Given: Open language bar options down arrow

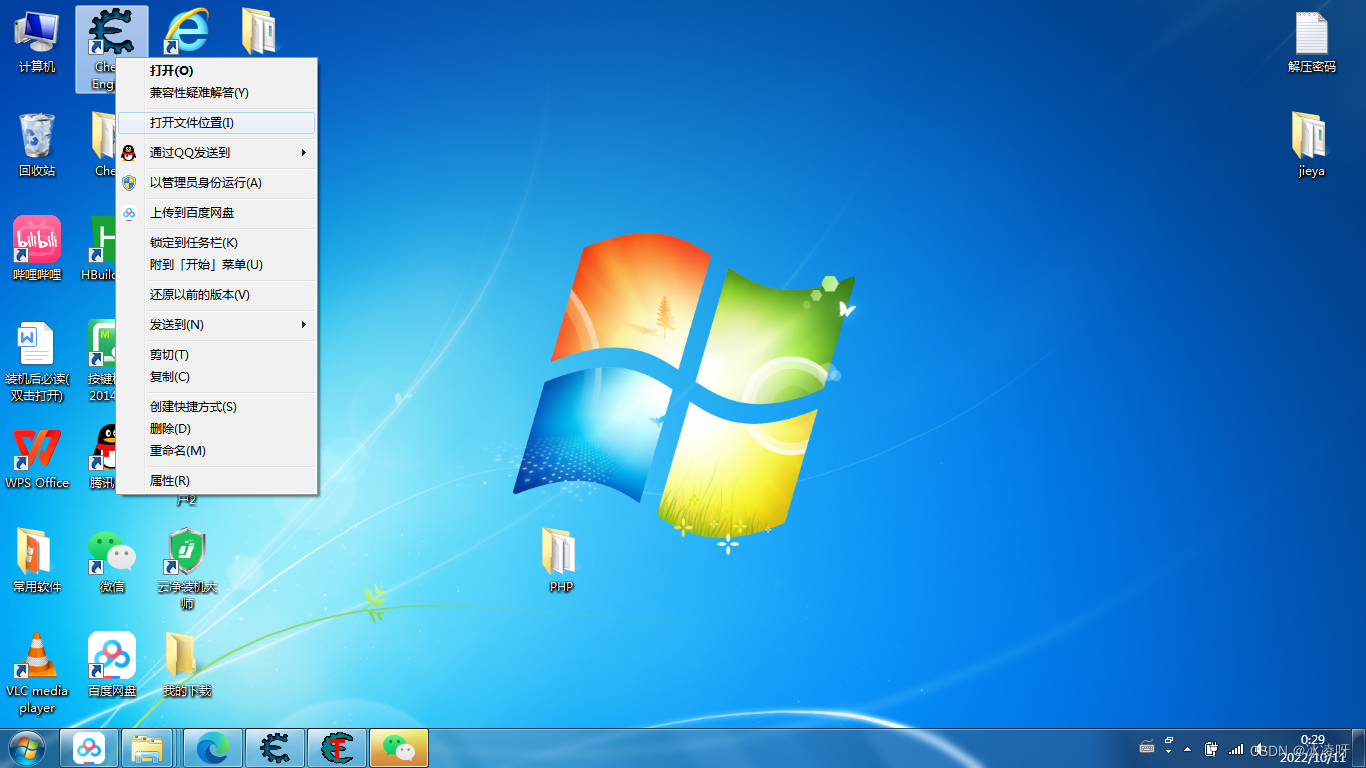Looking at the screenshot, I should 1169,751.
